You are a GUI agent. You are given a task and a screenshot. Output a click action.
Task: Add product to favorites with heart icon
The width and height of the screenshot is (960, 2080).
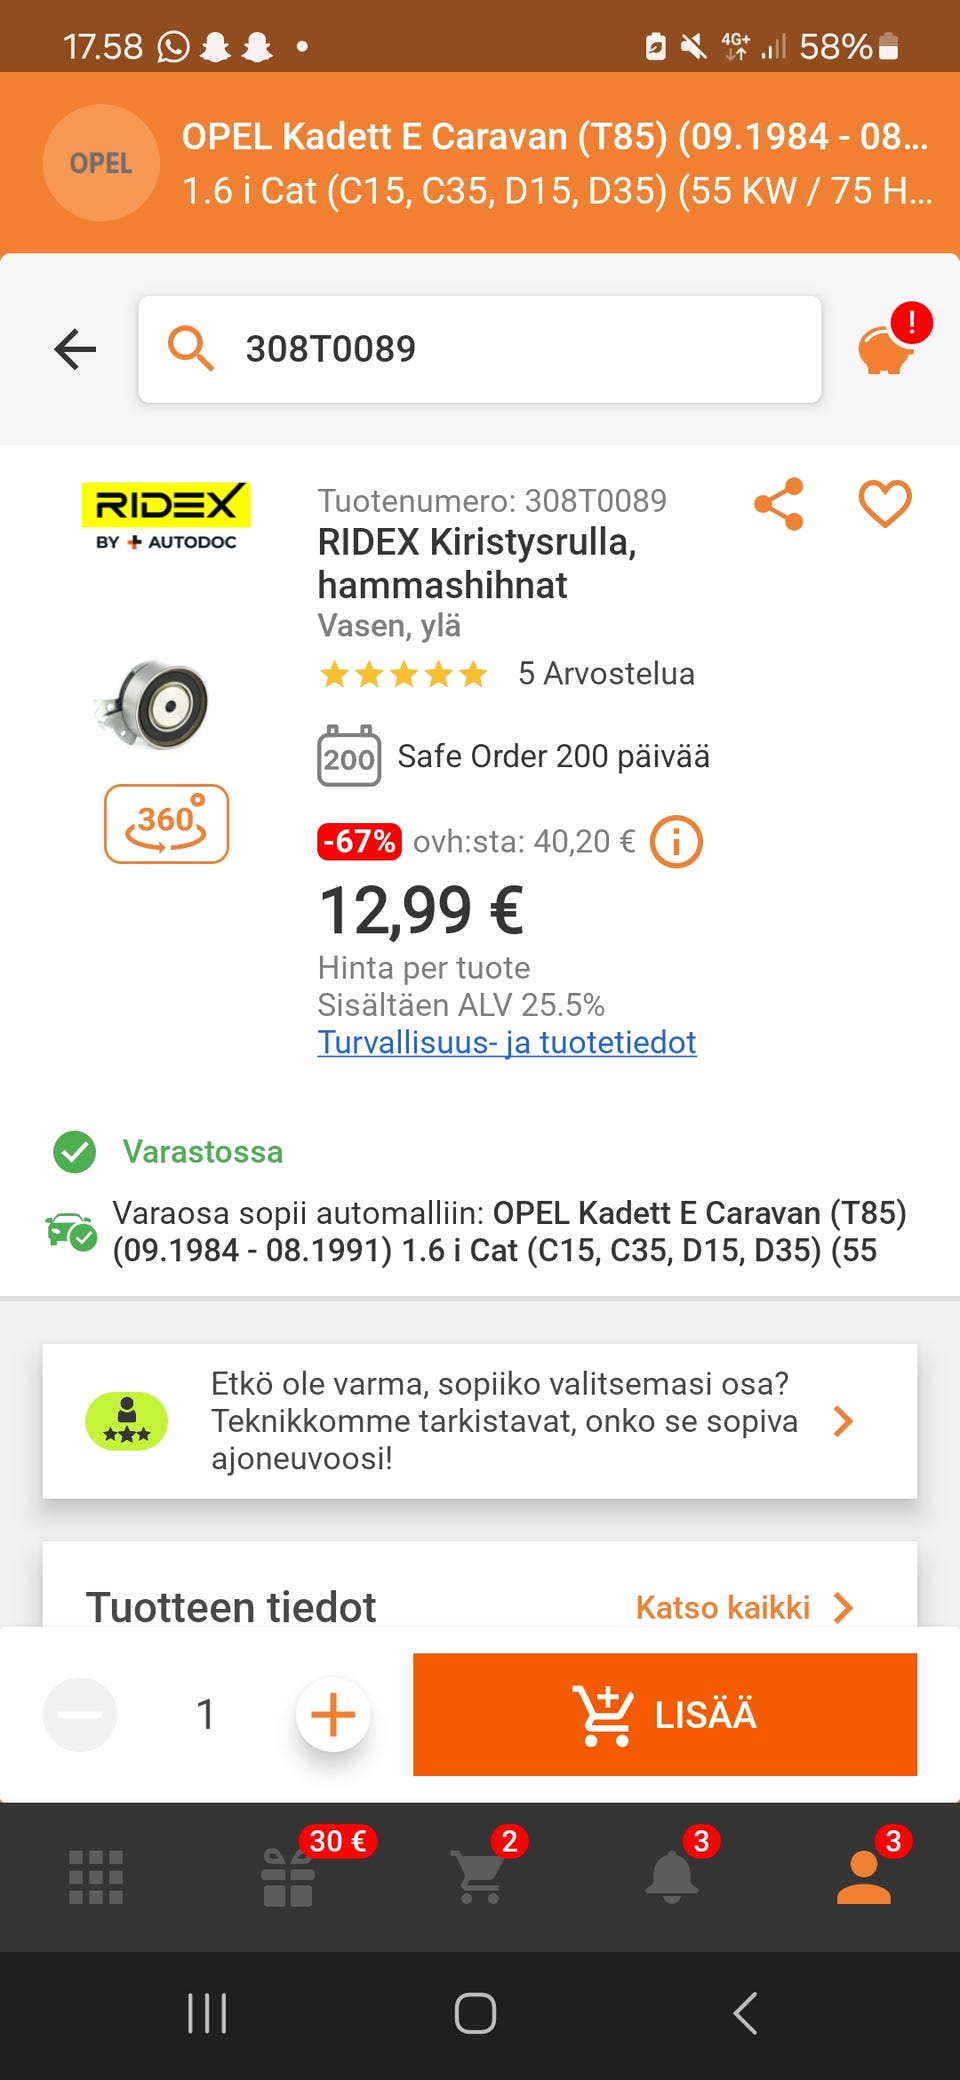(x=885, y=503)
